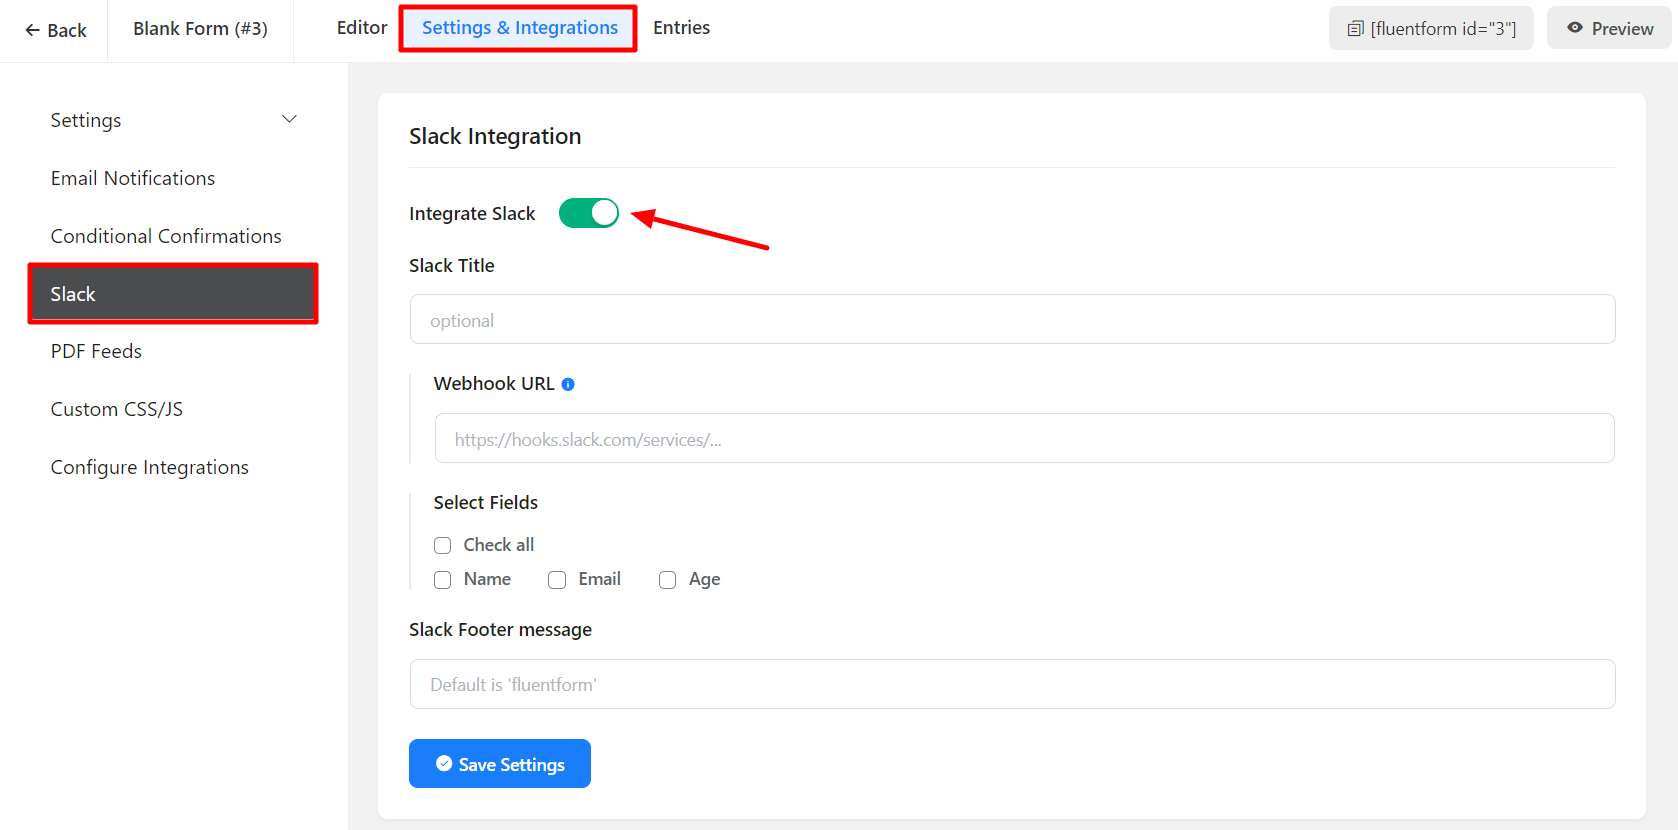Click the Webhook URL info icon

pyautogui.click(x=568, y=384)
